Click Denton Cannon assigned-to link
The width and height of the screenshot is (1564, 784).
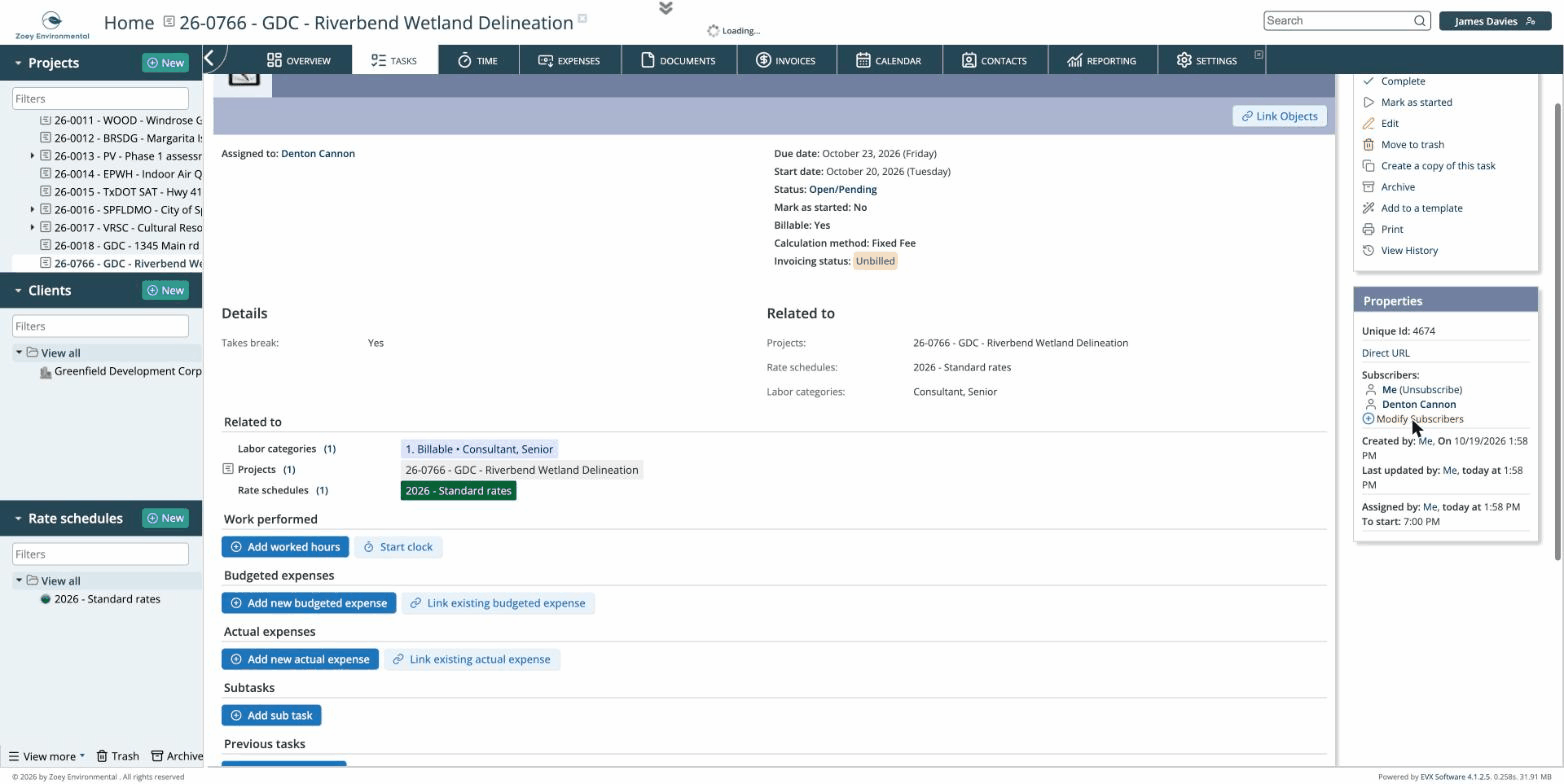pyautogui.click(x=318, y=154)
